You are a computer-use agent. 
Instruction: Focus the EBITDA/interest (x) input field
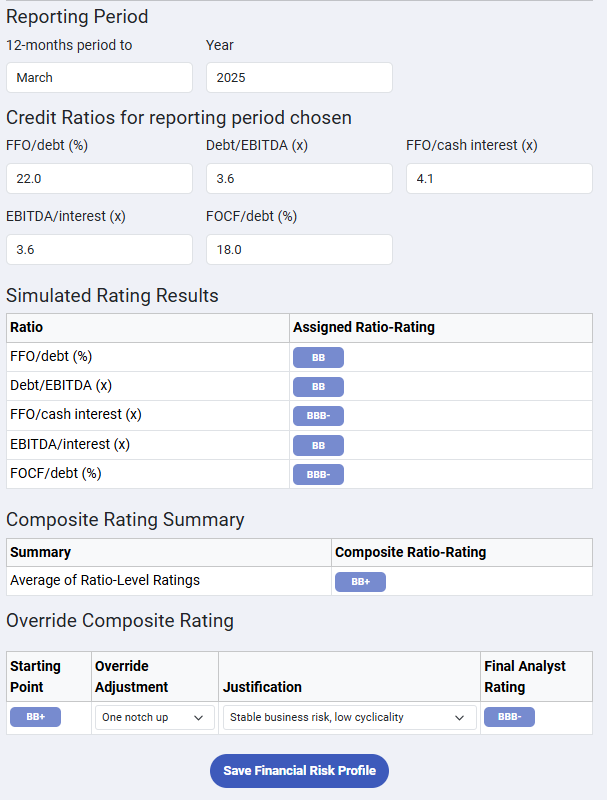pyautogui.click(x=99, y=249)
